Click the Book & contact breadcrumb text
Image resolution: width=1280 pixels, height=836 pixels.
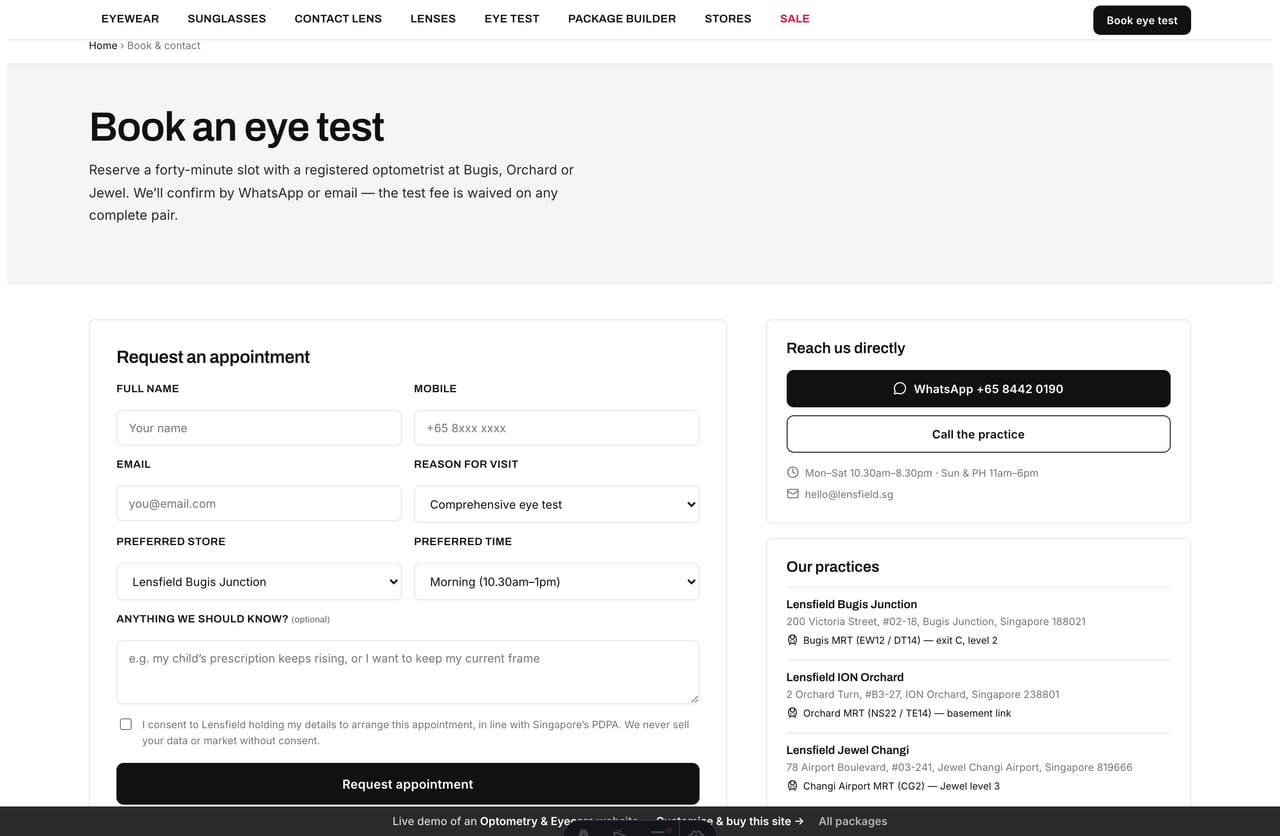point(164,45)
